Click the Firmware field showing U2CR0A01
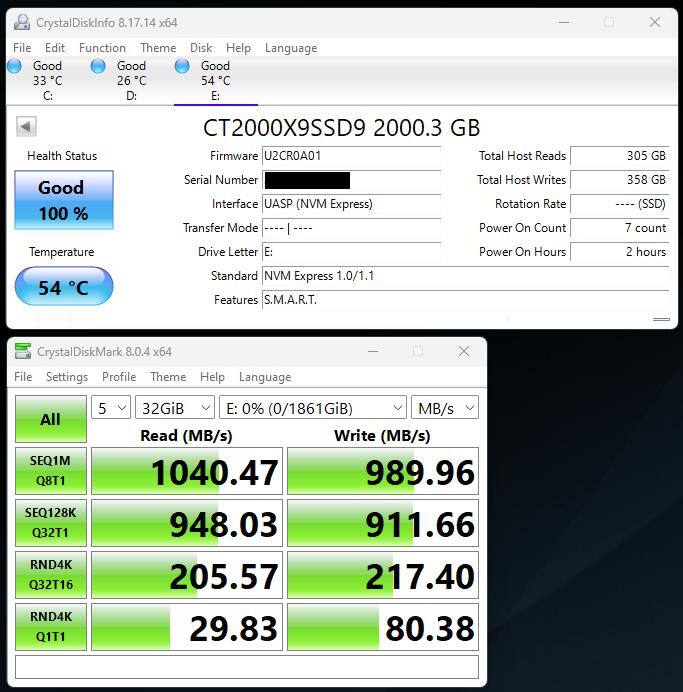 click(350, 156)
